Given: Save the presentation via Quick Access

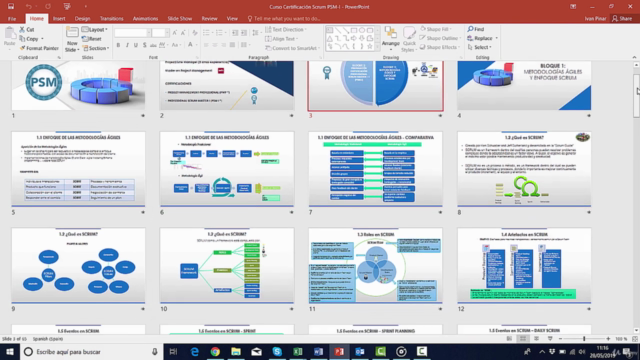Looking at the screenshot, I should (x=11, y=7).
